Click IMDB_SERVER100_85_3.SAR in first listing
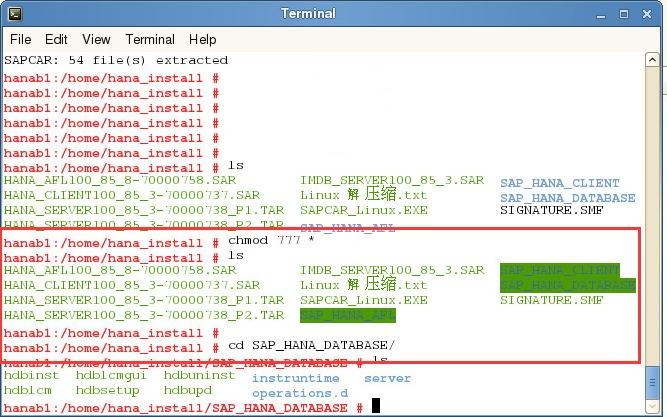The width and height of the screenshot is (667, 417). (x=392, y=180)
